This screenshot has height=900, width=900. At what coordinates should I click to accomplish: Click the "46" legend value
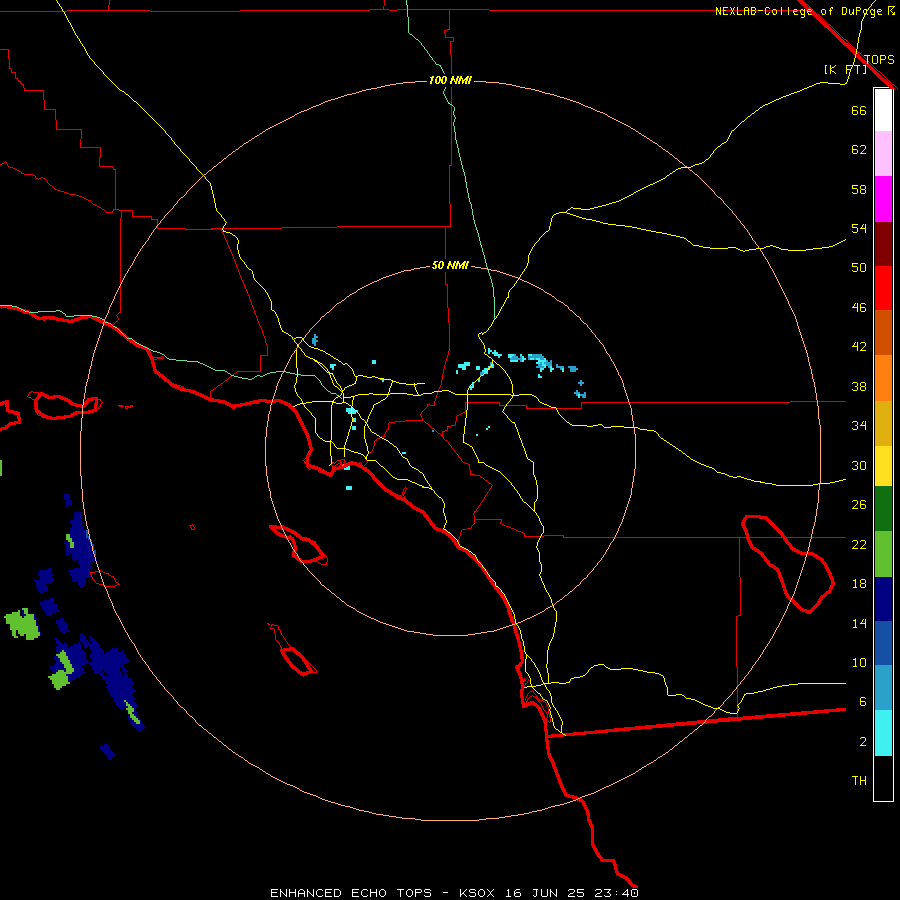point(859,308)
